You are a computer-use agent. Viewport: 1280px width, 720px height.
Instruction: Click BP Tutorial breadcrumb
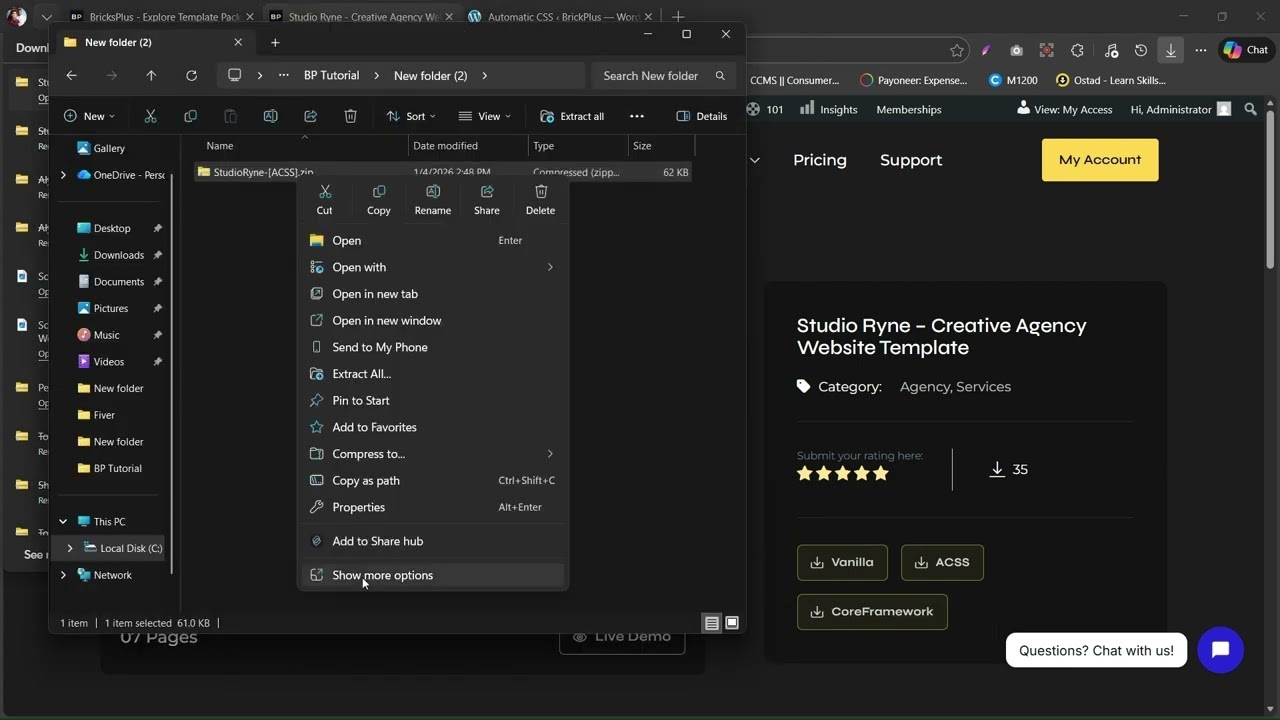(331, 76)
